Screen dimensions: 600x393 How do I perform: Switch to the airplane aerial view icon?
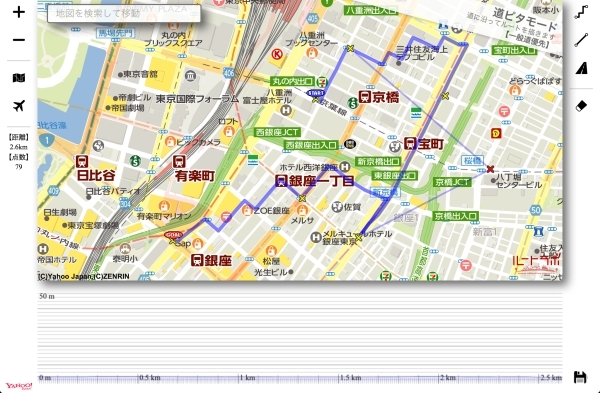(x=19, y=106)
